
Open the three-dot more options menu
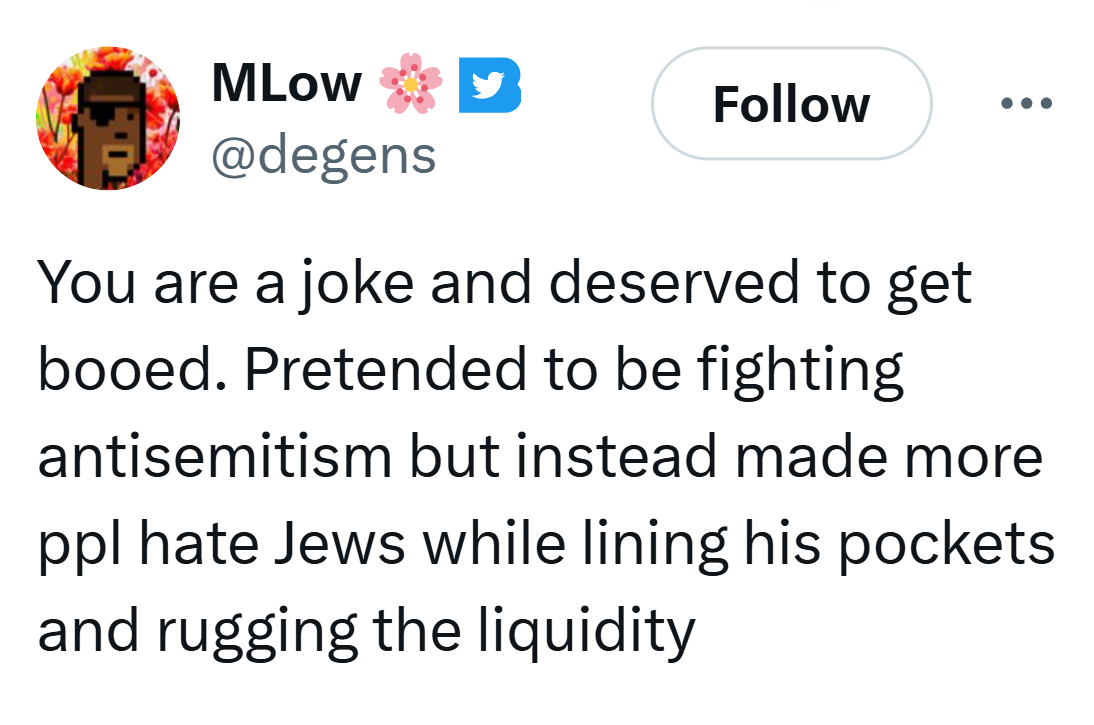click(1025, 103)
